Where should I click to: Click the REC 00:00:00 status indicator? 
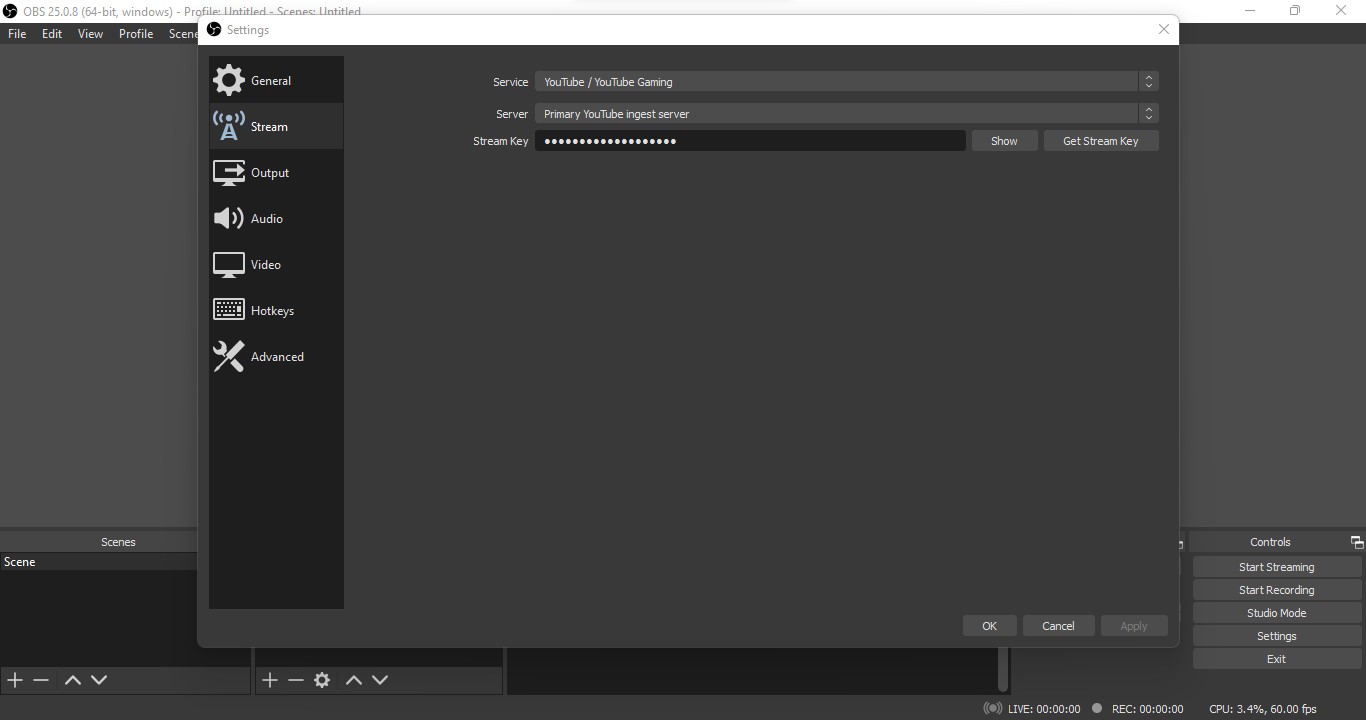tap(1137, 709)
